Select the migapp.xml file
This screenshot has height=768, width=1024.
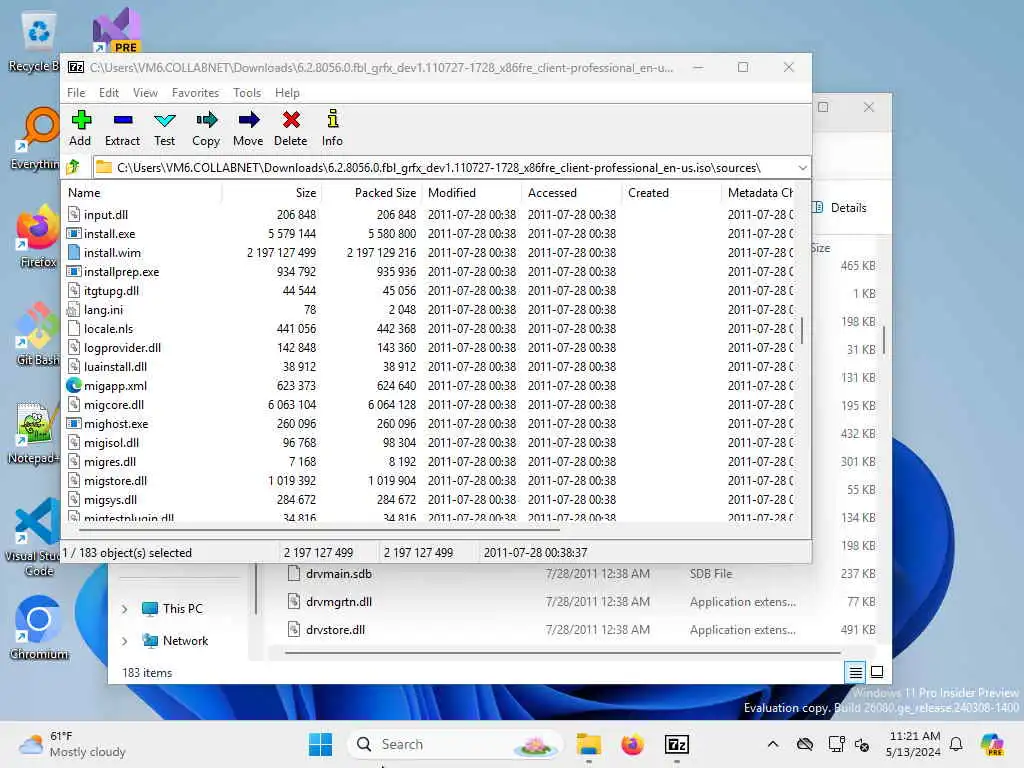tap(115, 385)
